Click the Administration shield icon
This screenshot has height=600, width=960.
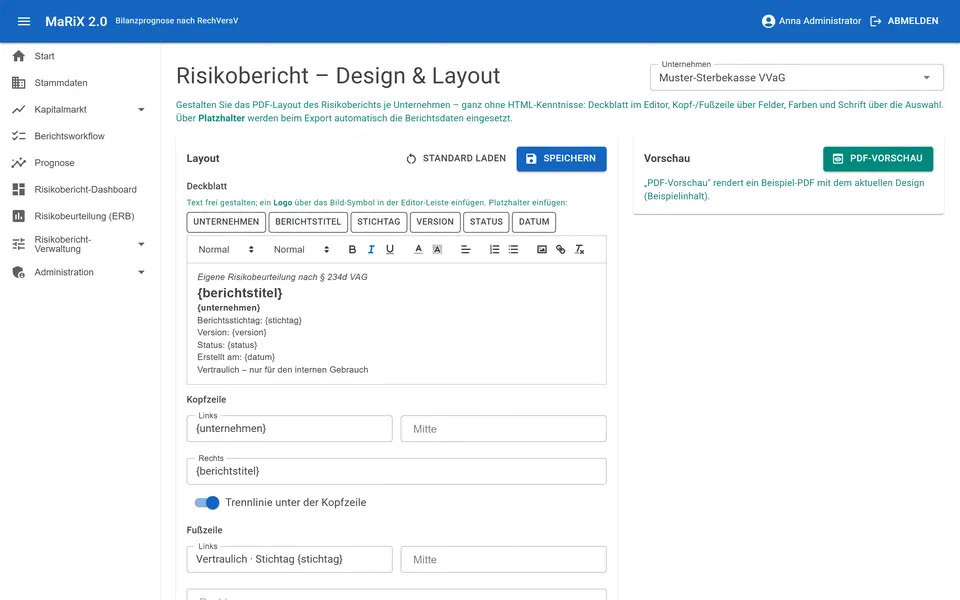(19, 272)
